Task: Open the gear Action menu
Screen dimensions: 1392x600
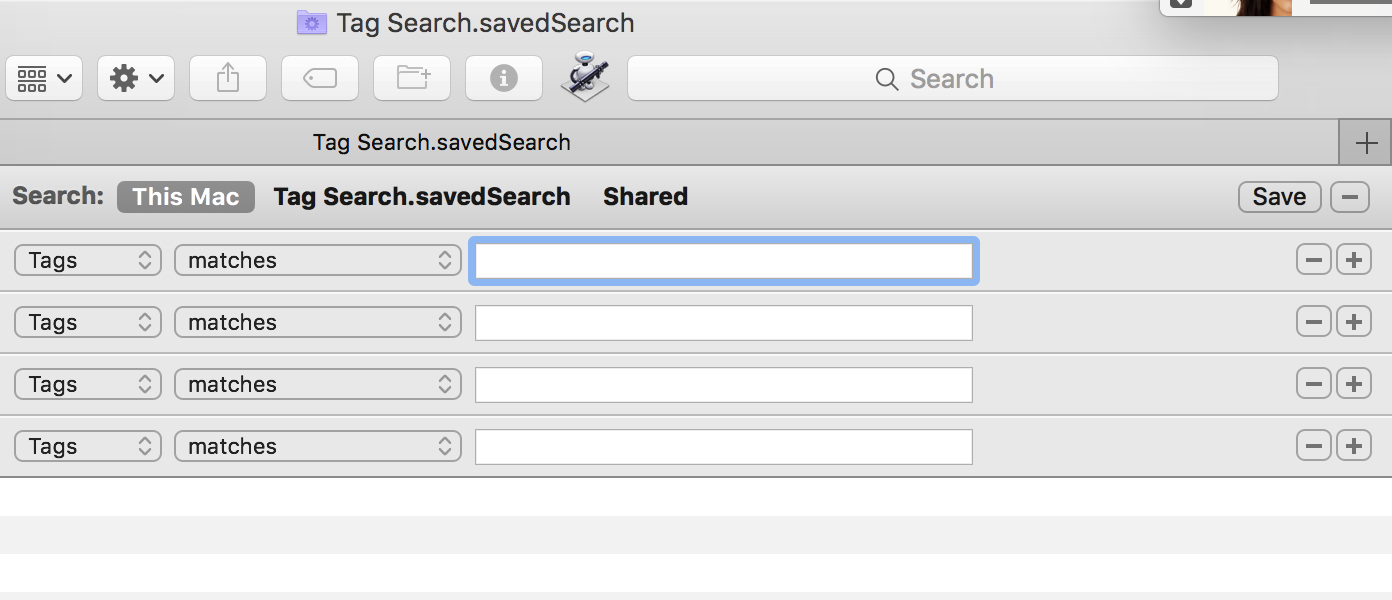Action: point(136,78)
